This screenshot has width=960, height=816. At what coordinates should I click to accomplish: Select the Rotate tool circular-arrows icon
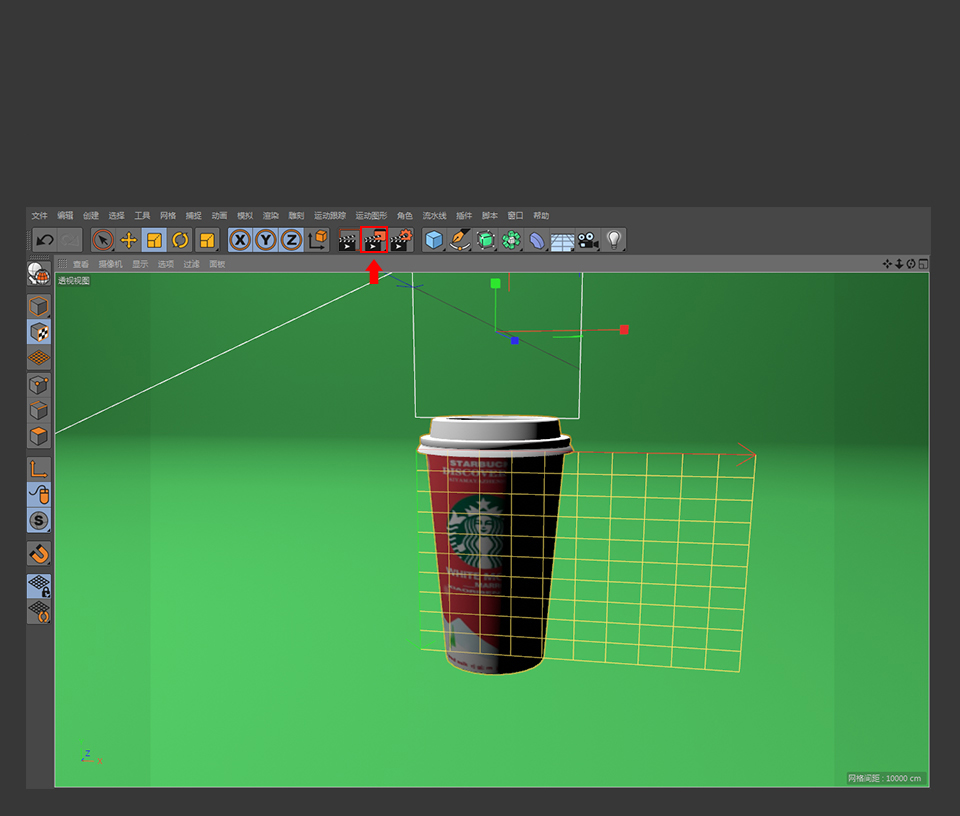click(180, 240)
